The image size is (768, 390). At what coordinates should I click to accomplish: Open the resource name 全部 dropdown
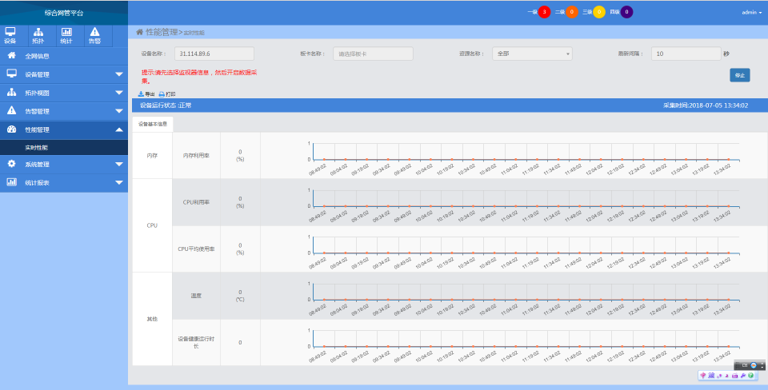pos(532,54)
